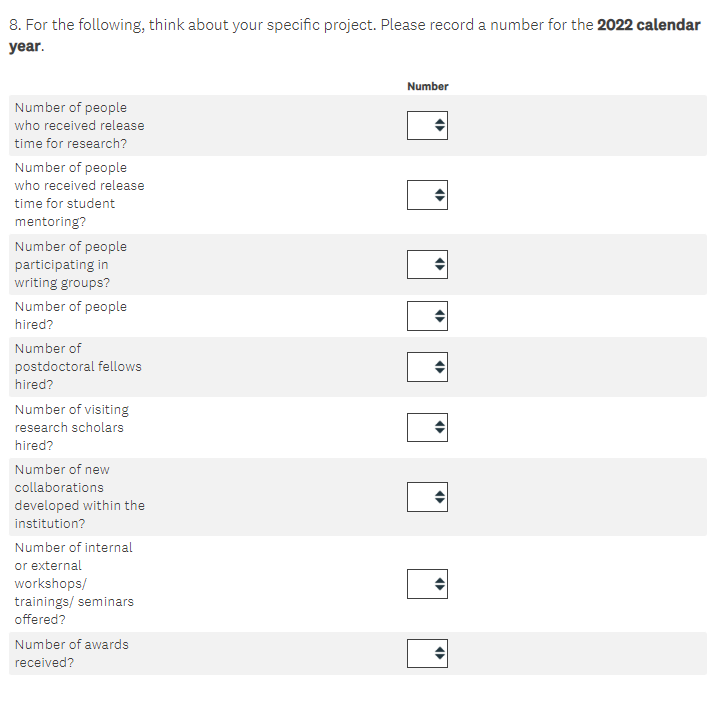Open the 'Number of people hired?' dropdown
The height and width of the screenshot is (701, 716).
coord(427,315)
